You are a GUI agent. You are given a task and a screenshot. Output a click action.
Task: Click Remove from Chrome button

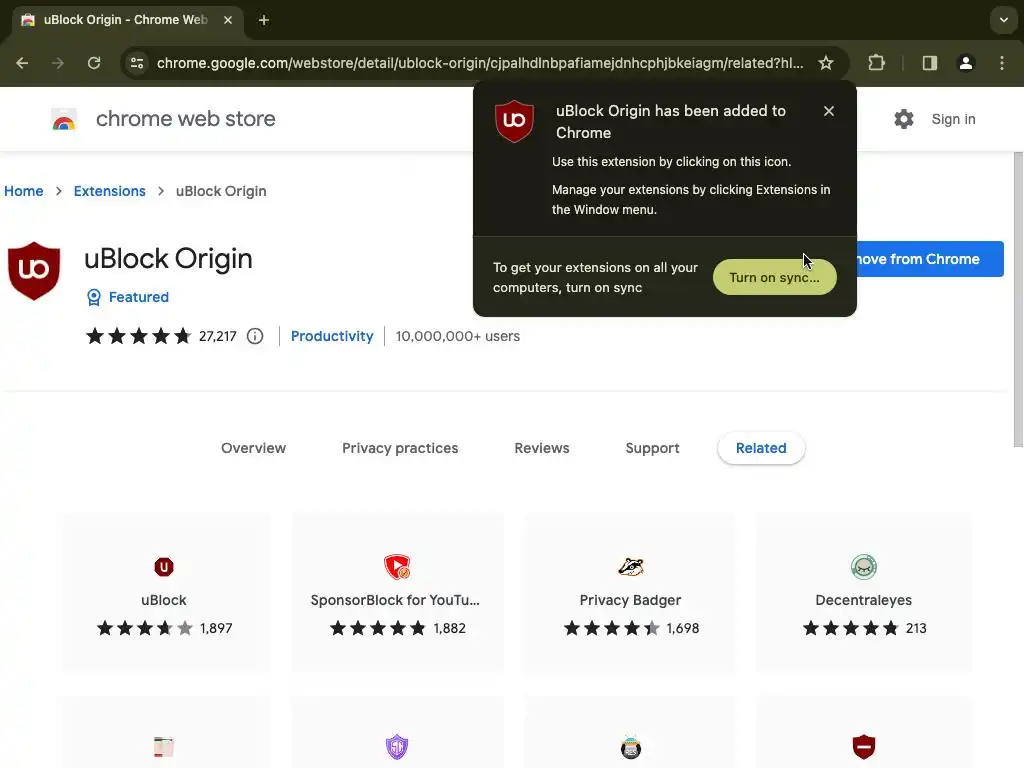pyautogui.click(x=929, y=259)
